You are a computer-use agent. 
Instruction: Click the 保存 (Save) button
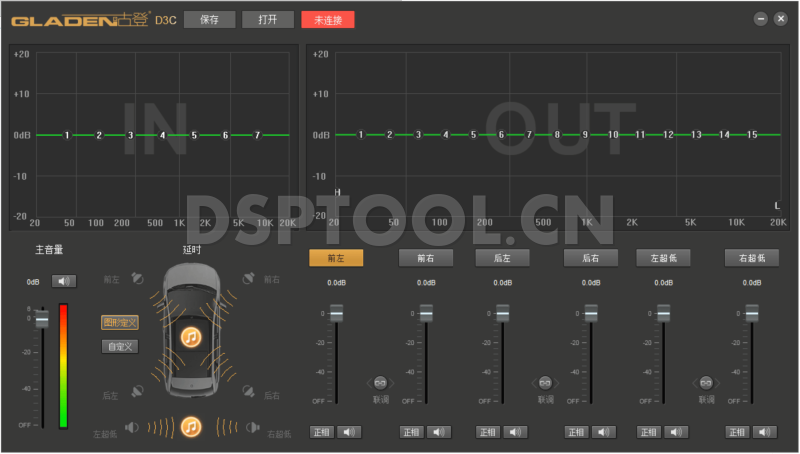(x=209, y=19)
